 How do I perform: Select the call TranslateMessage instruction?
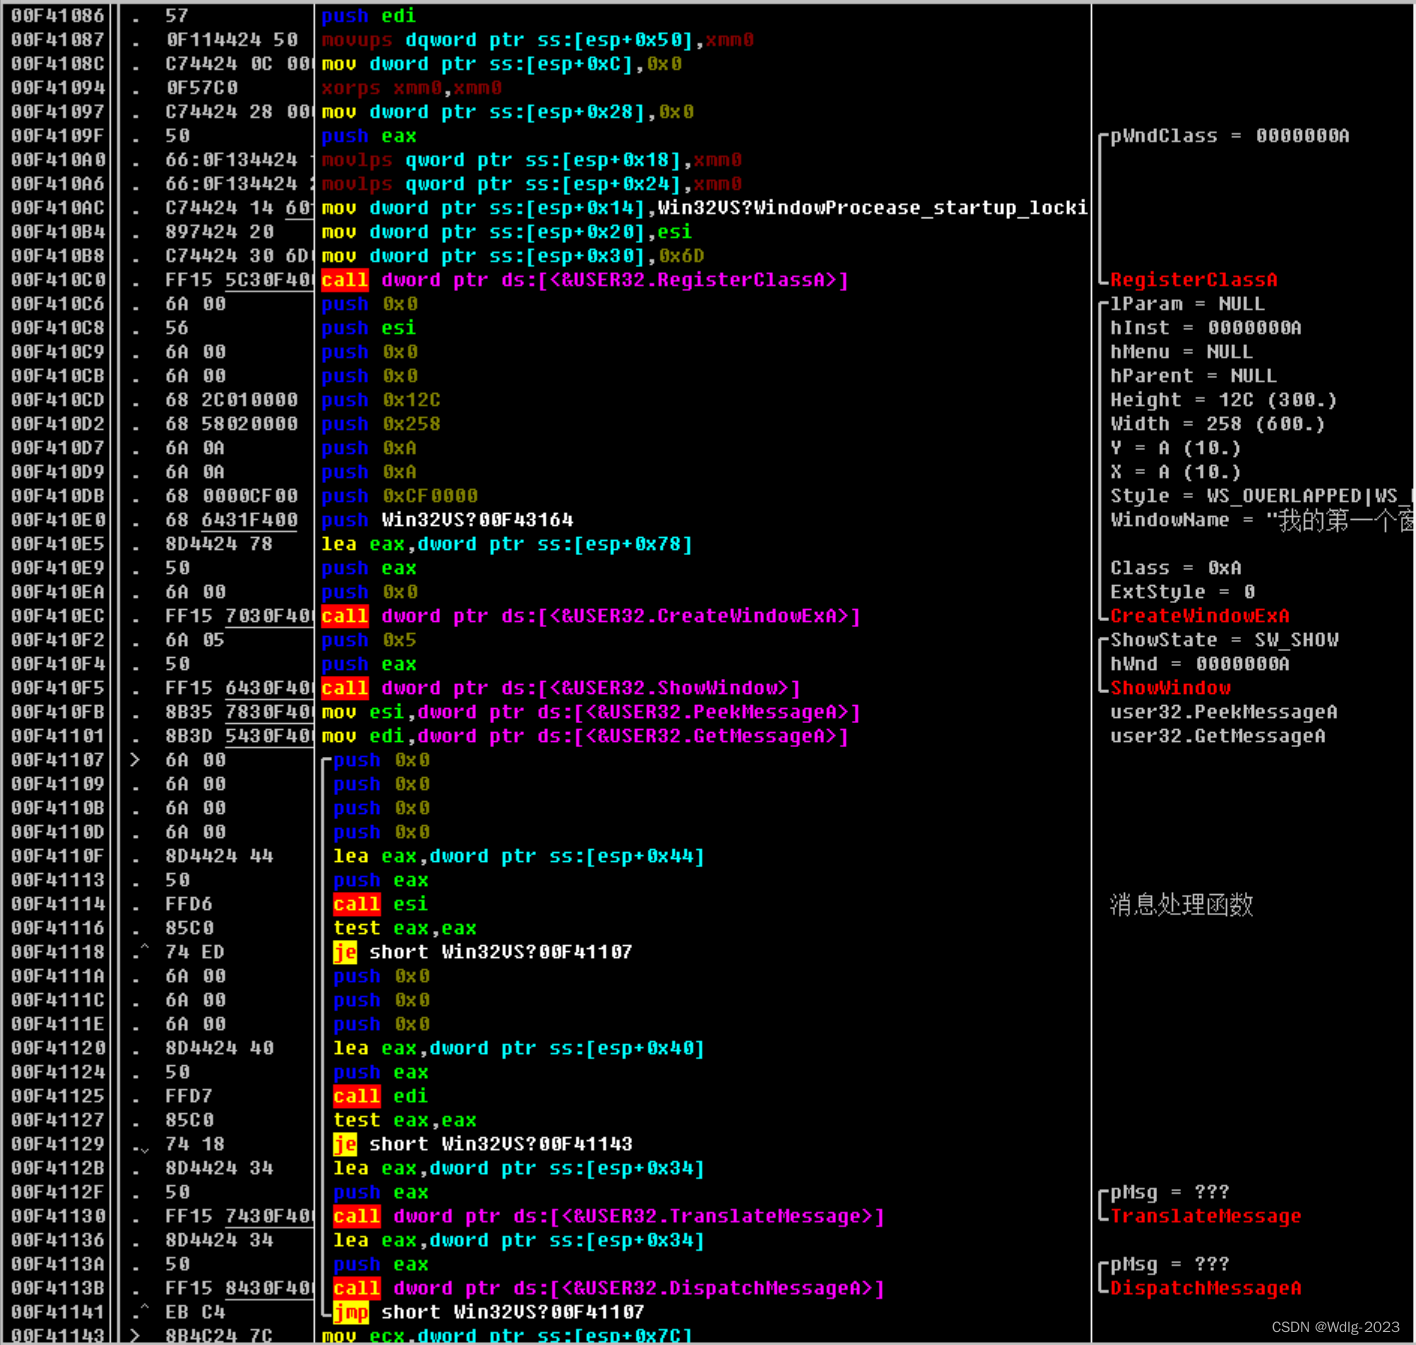coord(609,1216)
